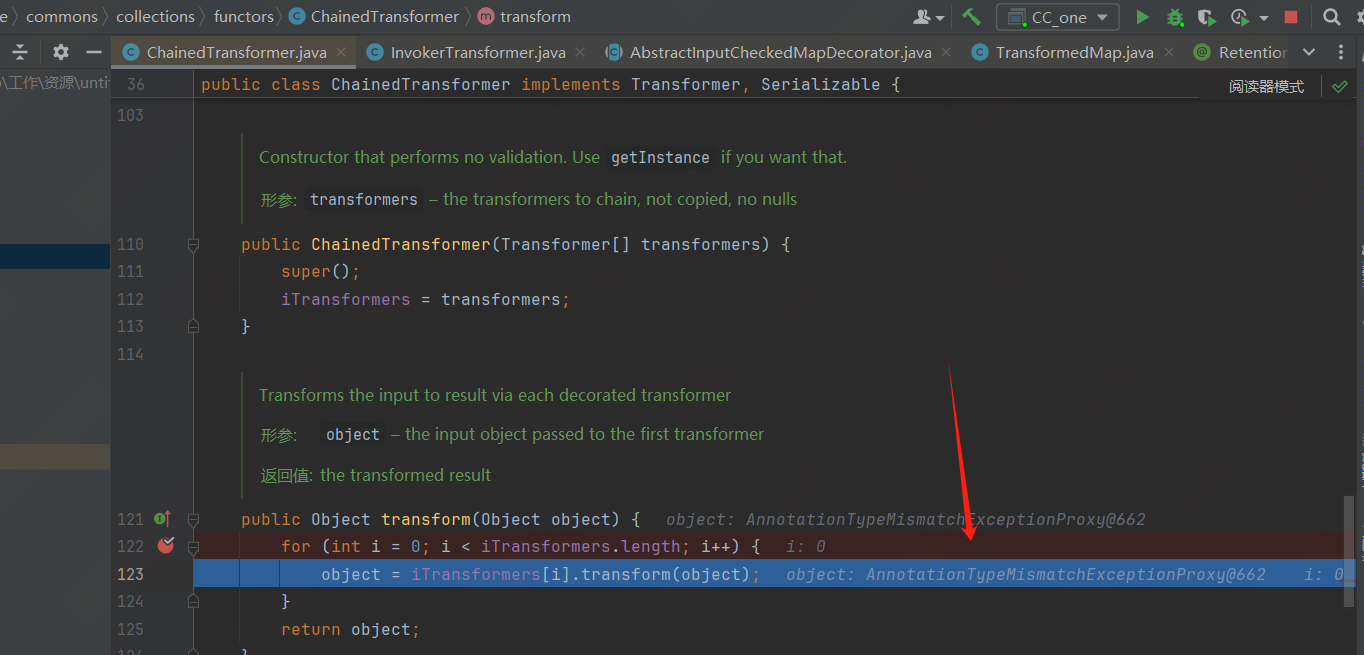Close the AbstractInputCheckedMapDecorator.java tab
This screenshot has width=1364, height=655.
[x=948, y=52]
